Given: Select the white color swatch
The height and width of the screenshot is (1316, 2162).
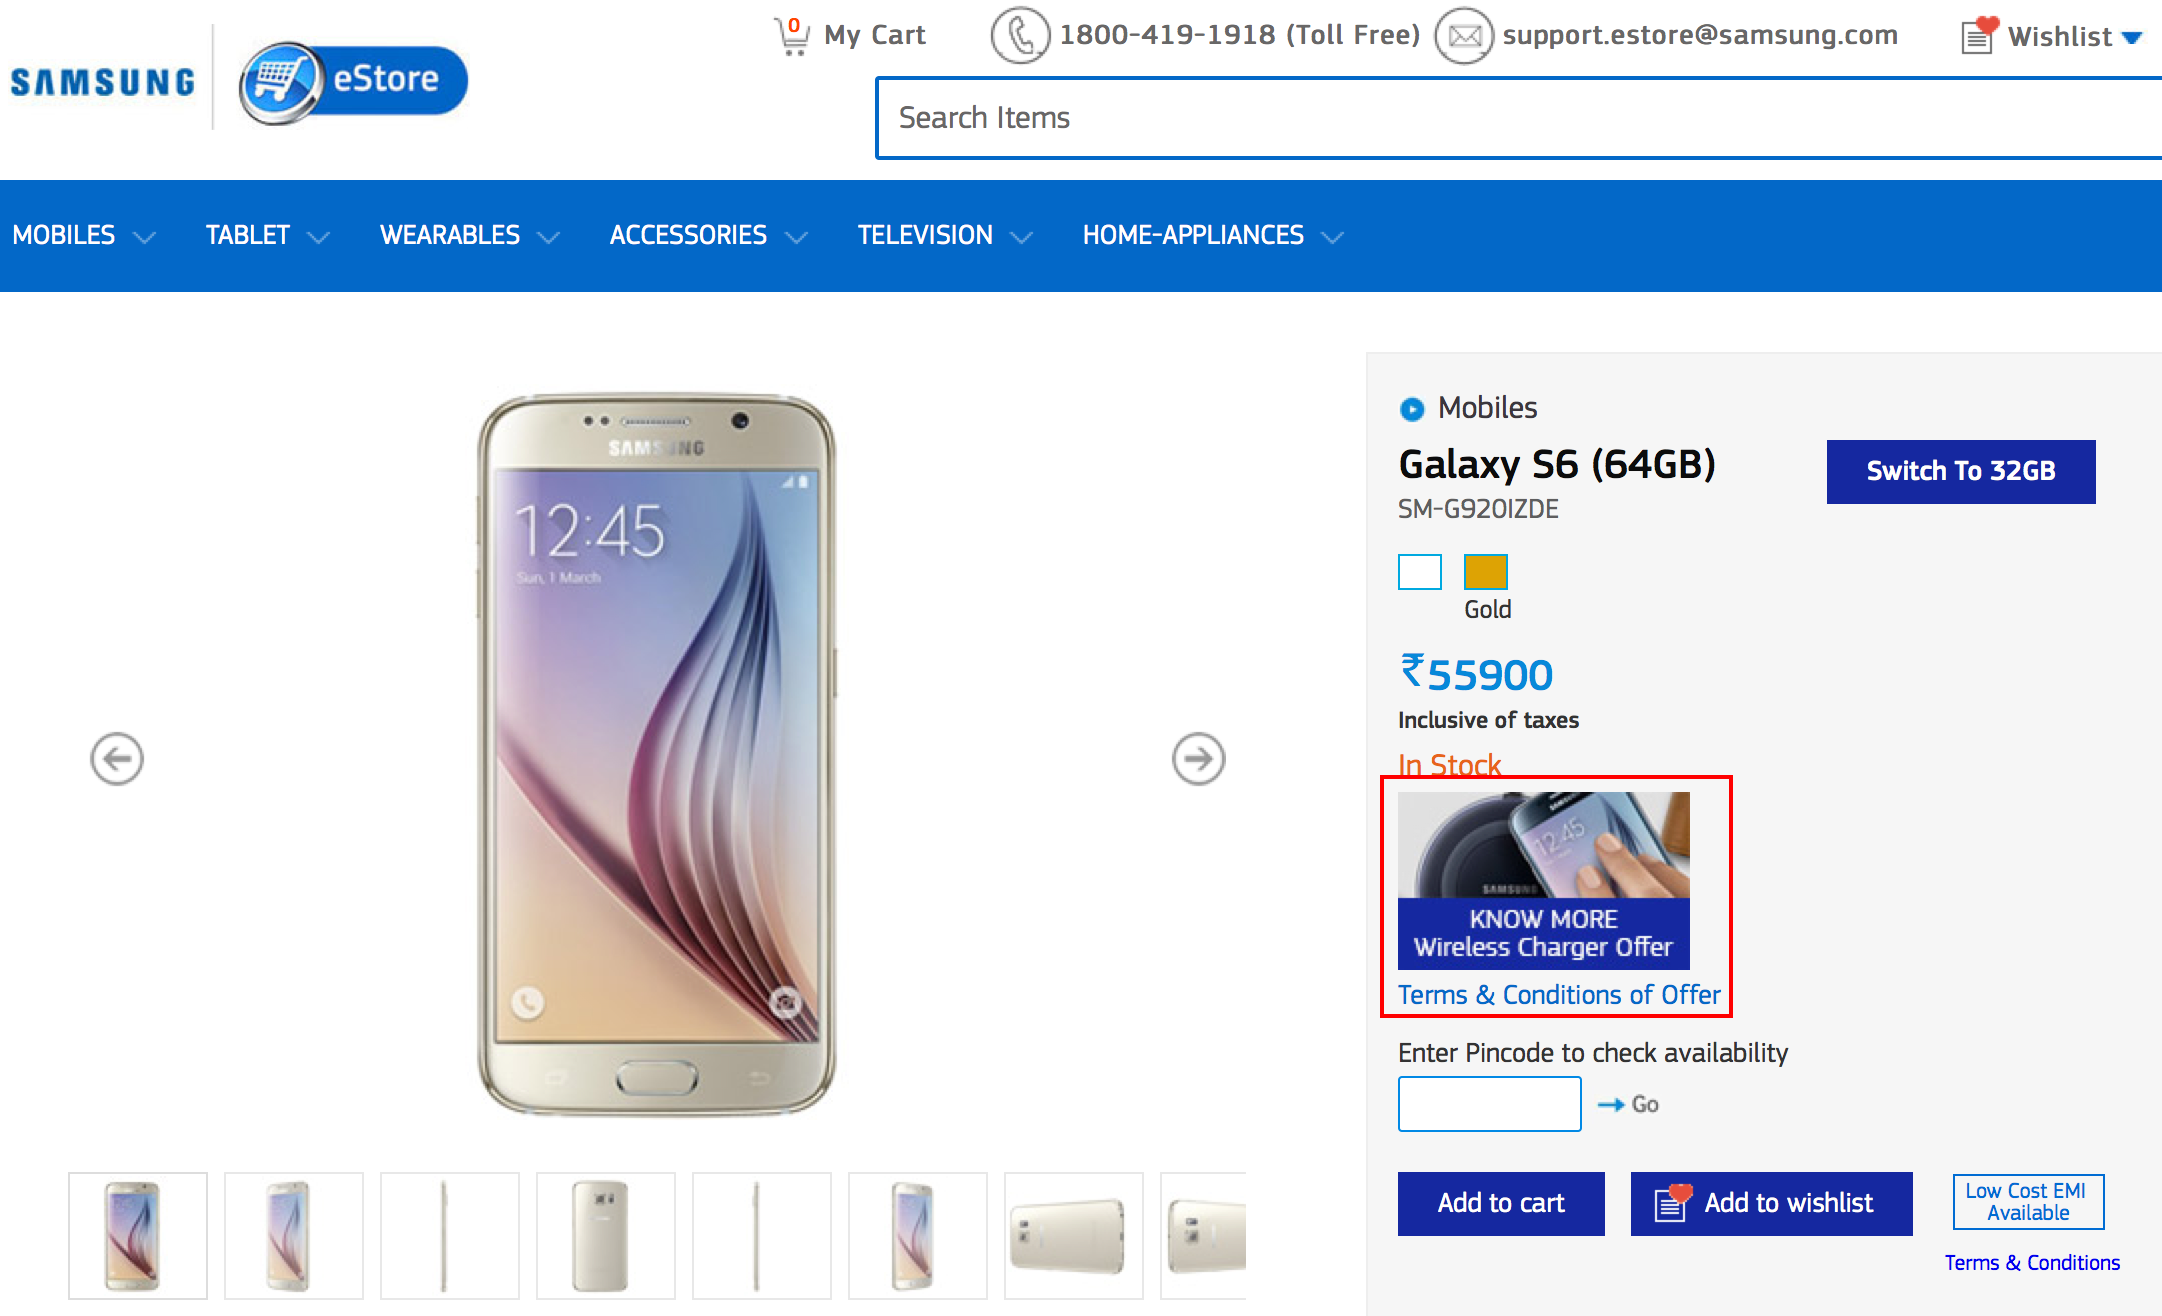Looking at the screenshot, I should click(x=1419, y=572).
